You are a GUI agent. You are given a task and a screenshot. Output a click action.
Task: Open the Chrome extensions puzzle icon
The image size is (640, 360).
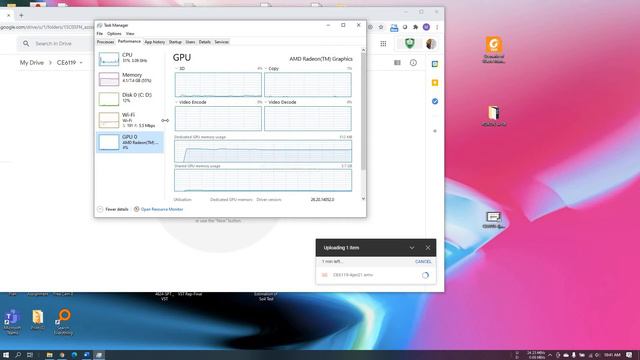(416, 27)
